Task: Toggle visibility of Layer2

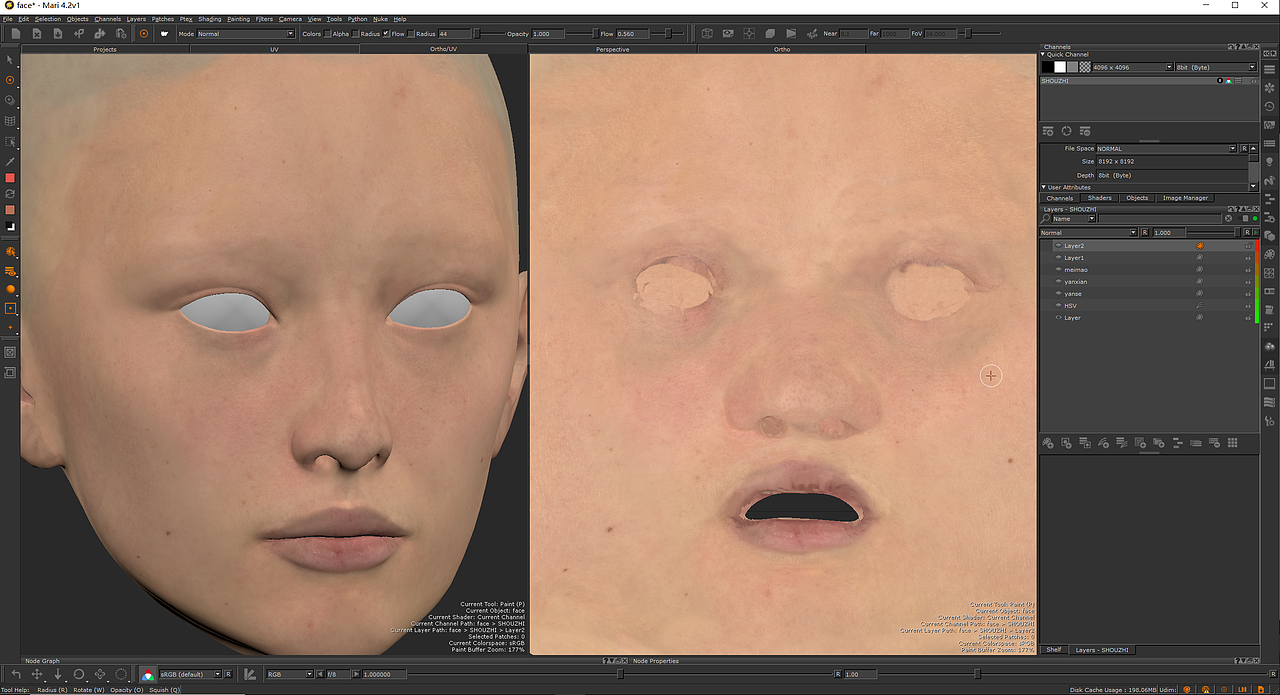Action: tap(1059, 245)
